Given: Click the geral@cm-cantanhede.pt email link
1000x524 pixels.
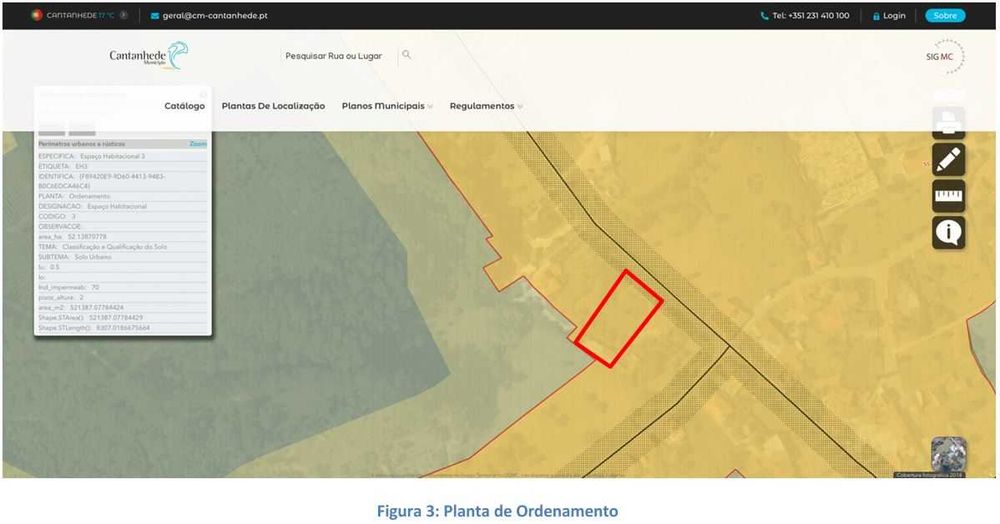Looking at the screenshot, I should click(215, 16).
